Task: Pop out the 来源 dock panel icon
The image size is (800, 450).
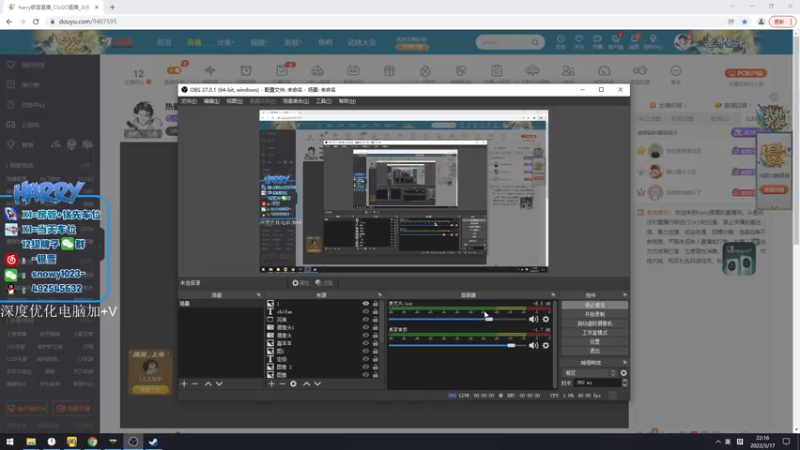Action: pyautogui.click(x=380, y=295)
